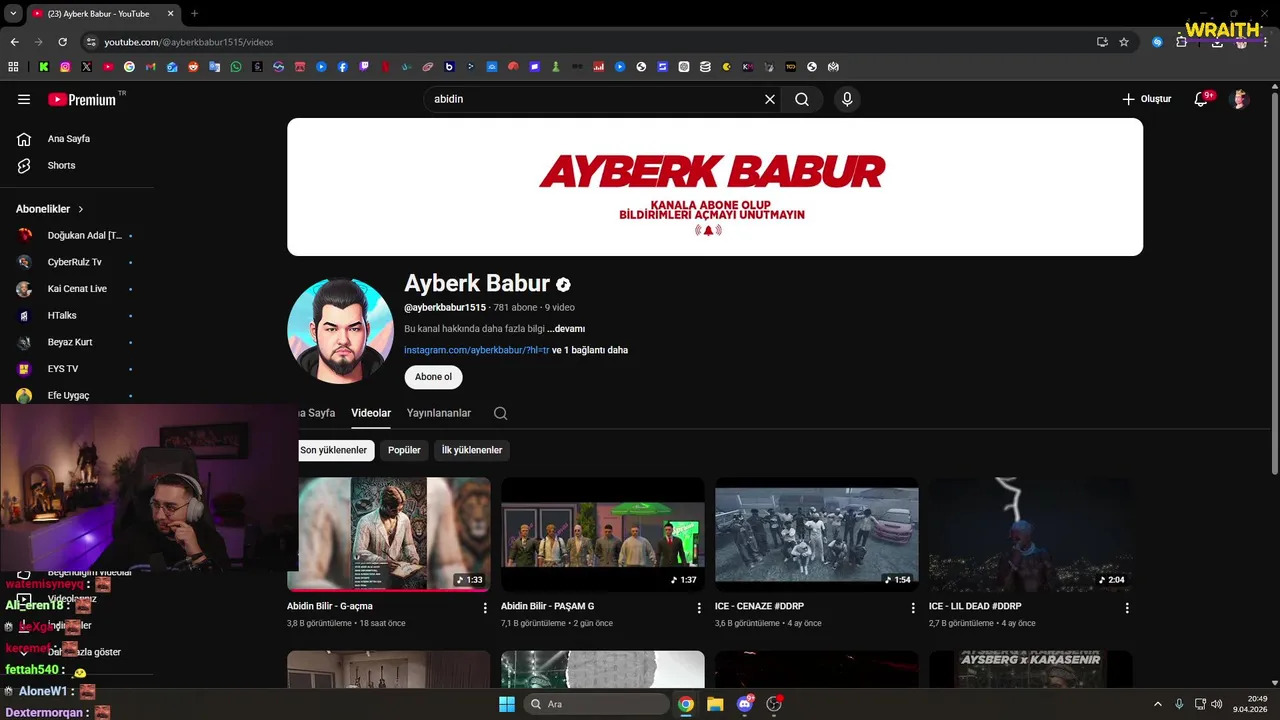Go back using the browser back arrow
The image size is (1280, 720).
(14, 42)
